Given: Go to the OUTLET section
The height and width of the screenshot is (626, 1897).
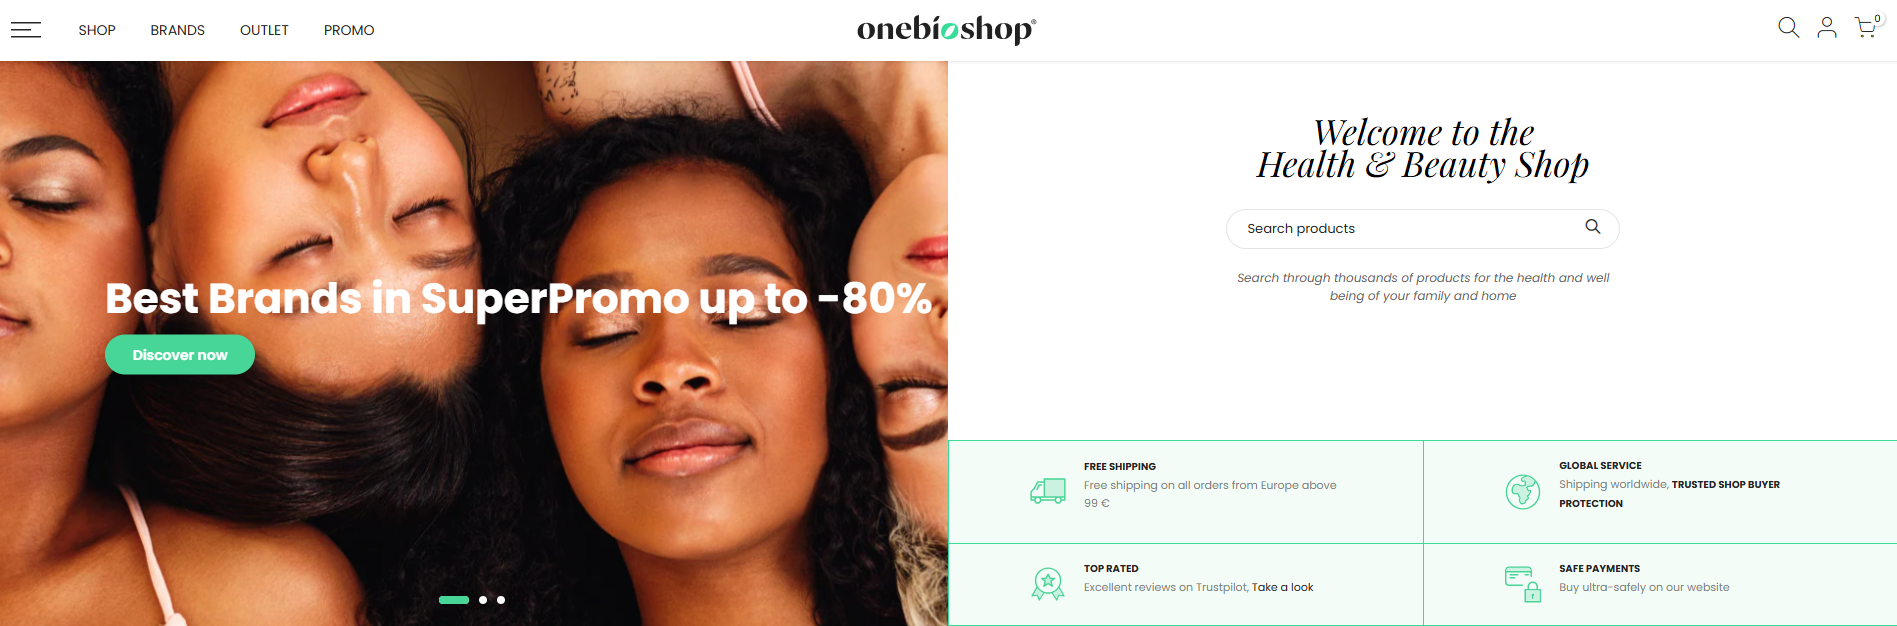Looking at the screenshot, I should click(x=264, y=30).
